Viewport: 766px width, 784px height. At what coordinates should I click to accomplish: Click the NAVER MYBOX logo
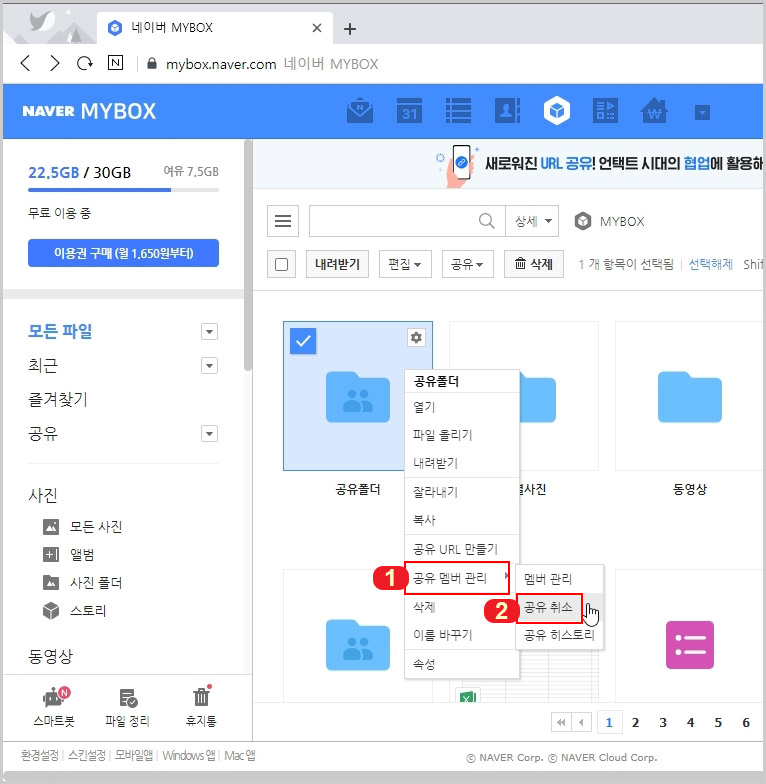coord(89,111)
